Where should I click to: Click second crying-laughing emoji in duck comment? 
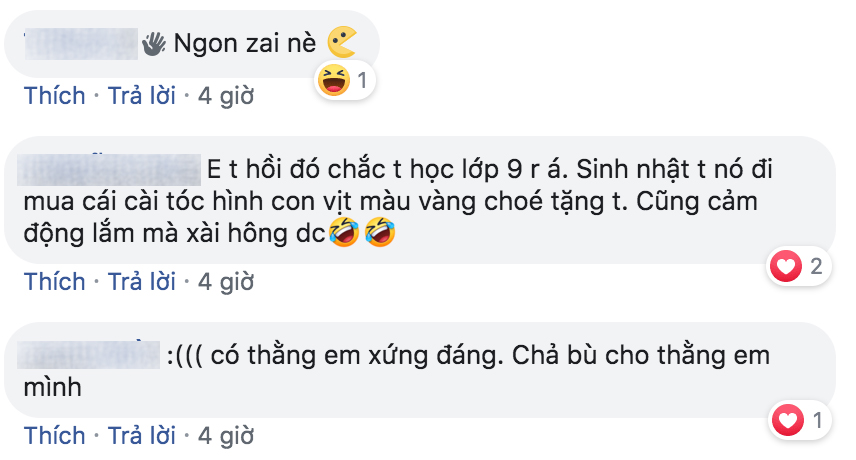click(380, 231)
